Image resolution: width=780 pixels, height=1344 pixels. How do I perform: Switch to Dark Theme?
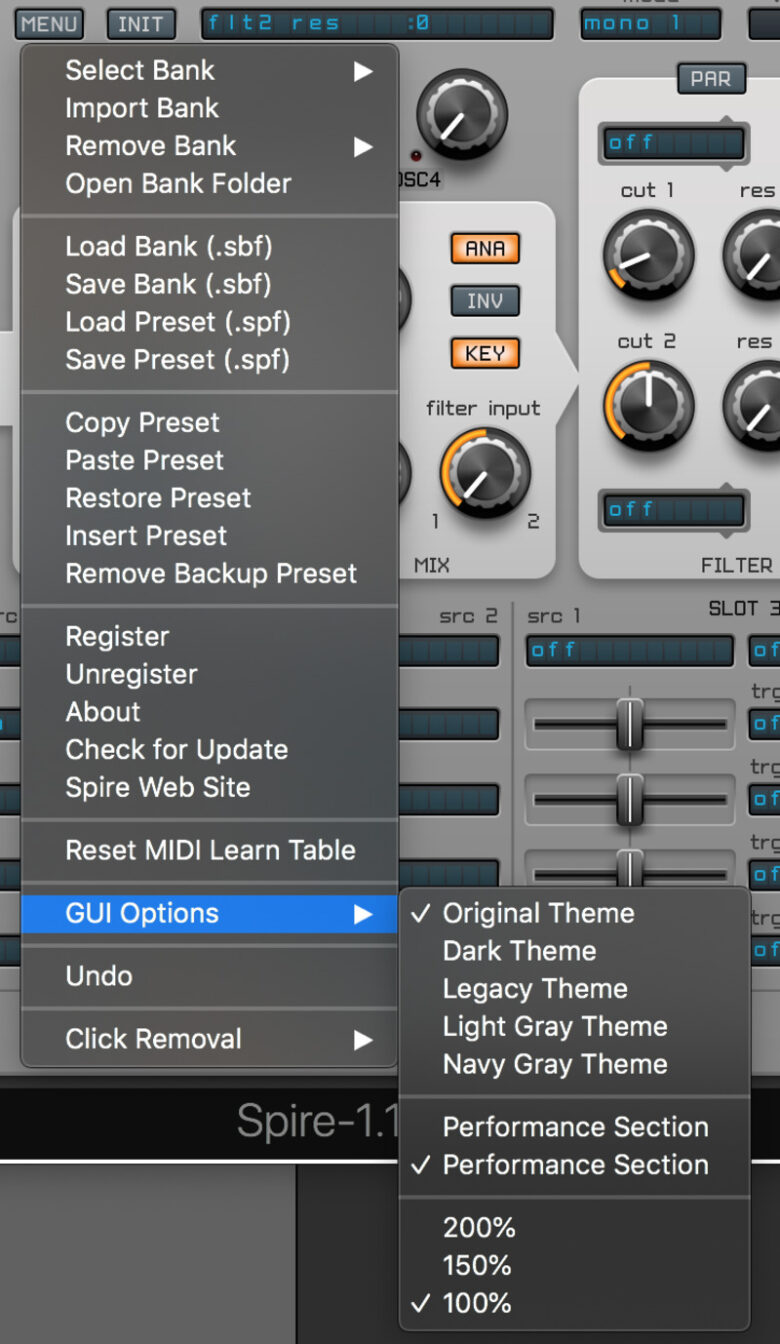tap(575, 952)
